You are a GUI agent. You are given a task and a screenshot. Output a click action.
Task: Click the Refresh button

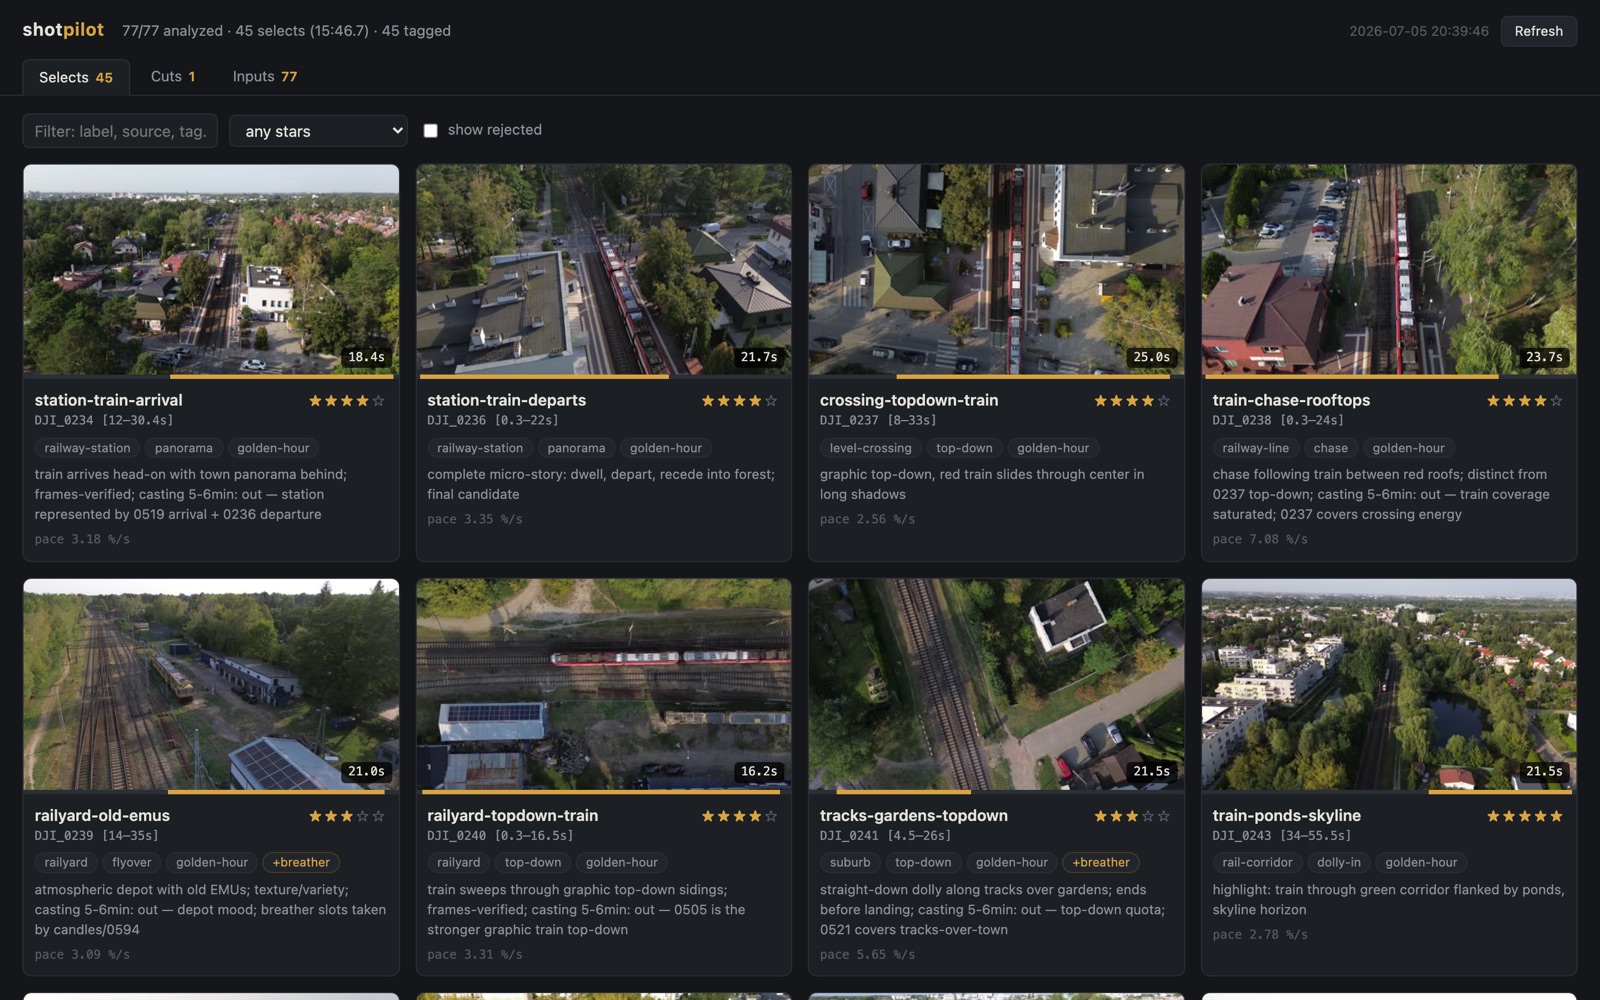tap(1538, 31)
